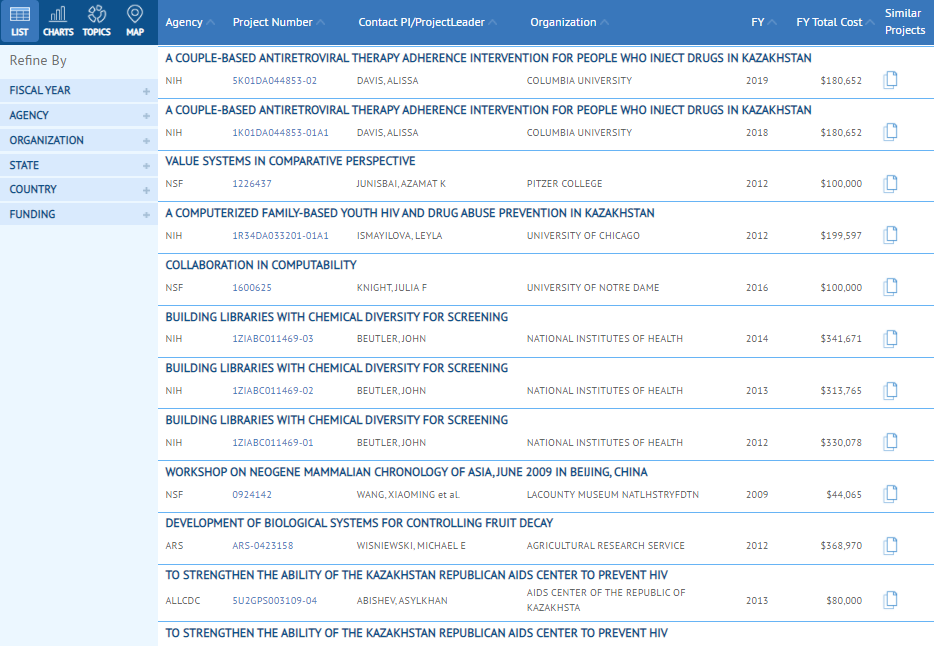Click the Similar Projects column header
The image size is (934, 646).
click(905, 21)
